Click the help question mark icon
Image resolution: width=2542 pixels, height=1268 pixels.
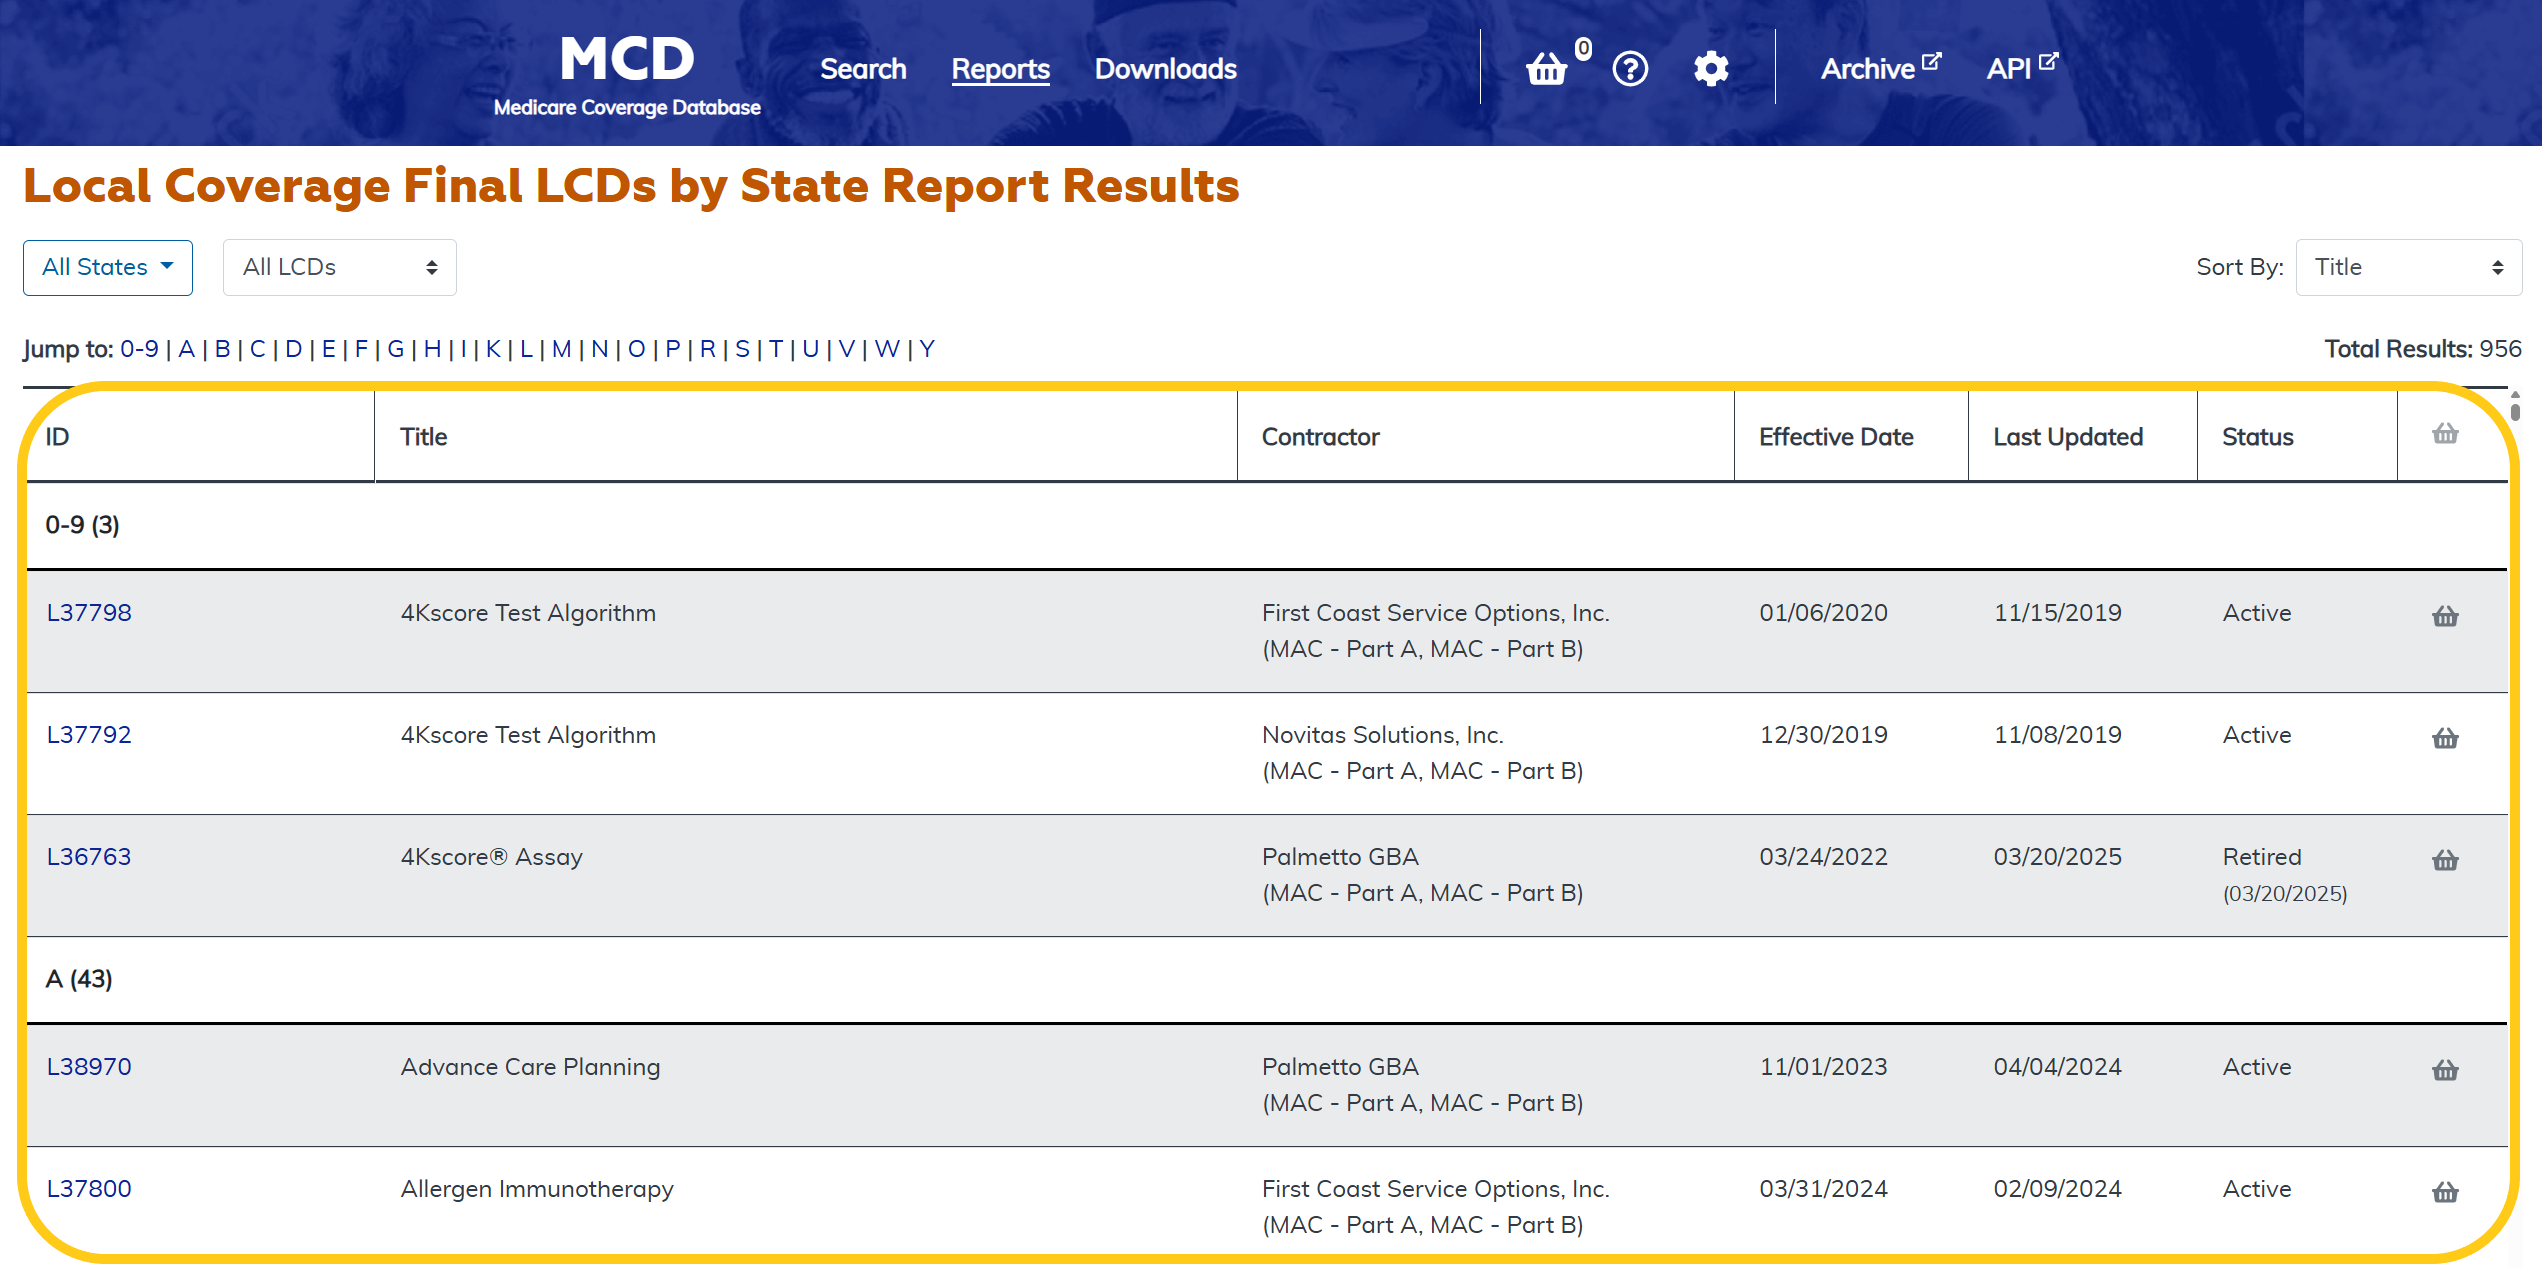(1630, 68)
